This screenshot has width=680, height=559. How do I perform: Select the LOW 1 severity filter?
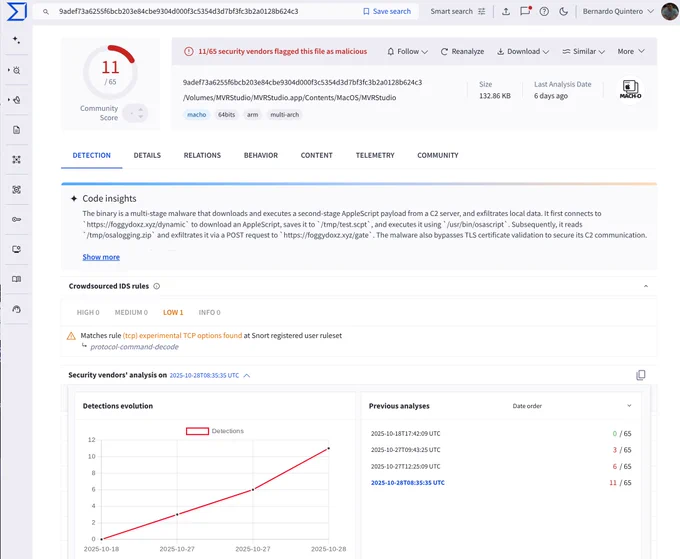(173, 313)
